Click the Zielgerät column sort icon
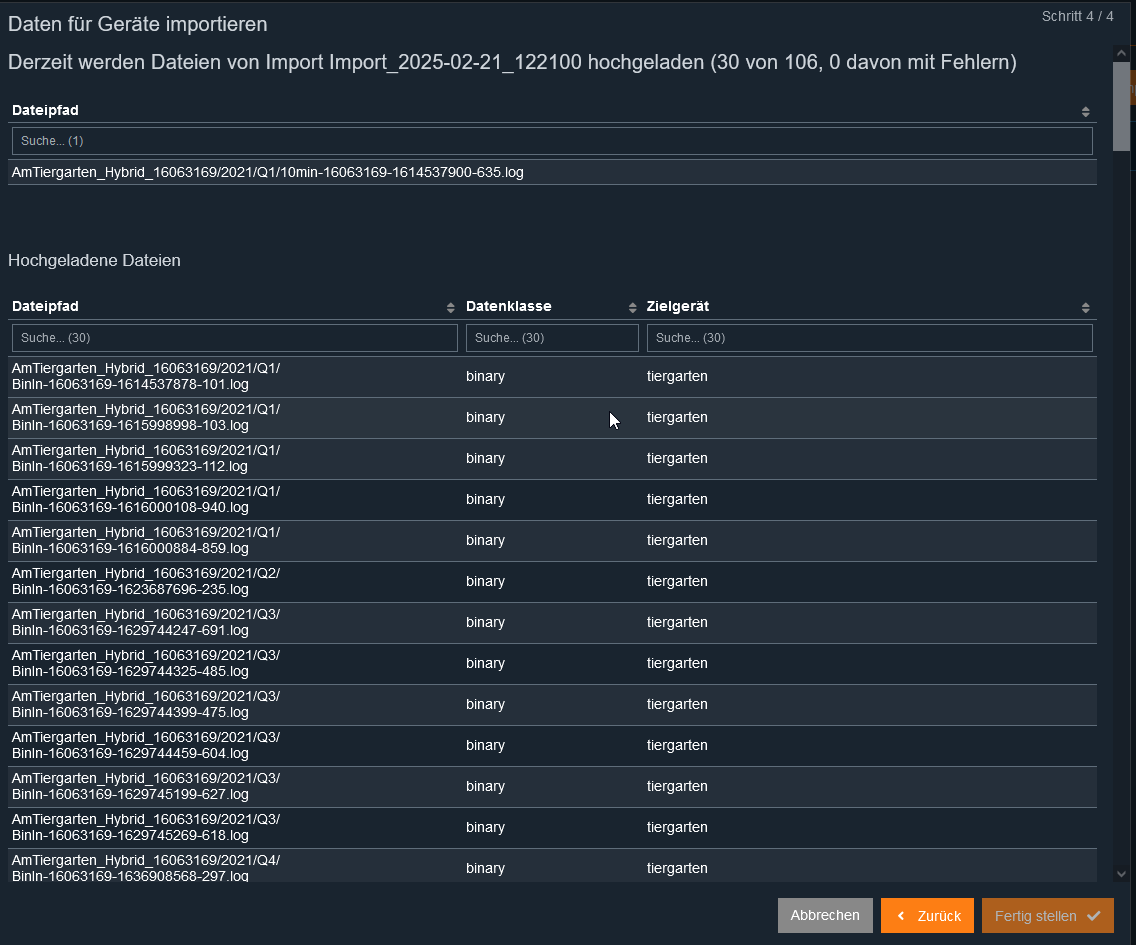Image resolution: width=1136 pixels, height=945 pixels. pyautogui.click(x=1085, y=307)
